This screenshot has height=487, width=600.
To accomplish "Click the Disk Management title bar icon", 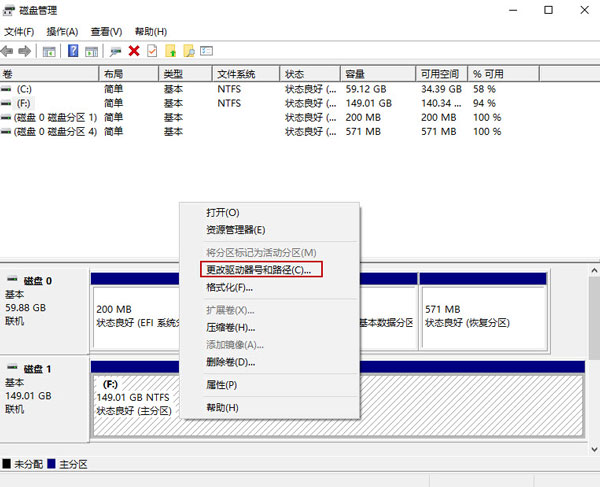I will point(9,10).
